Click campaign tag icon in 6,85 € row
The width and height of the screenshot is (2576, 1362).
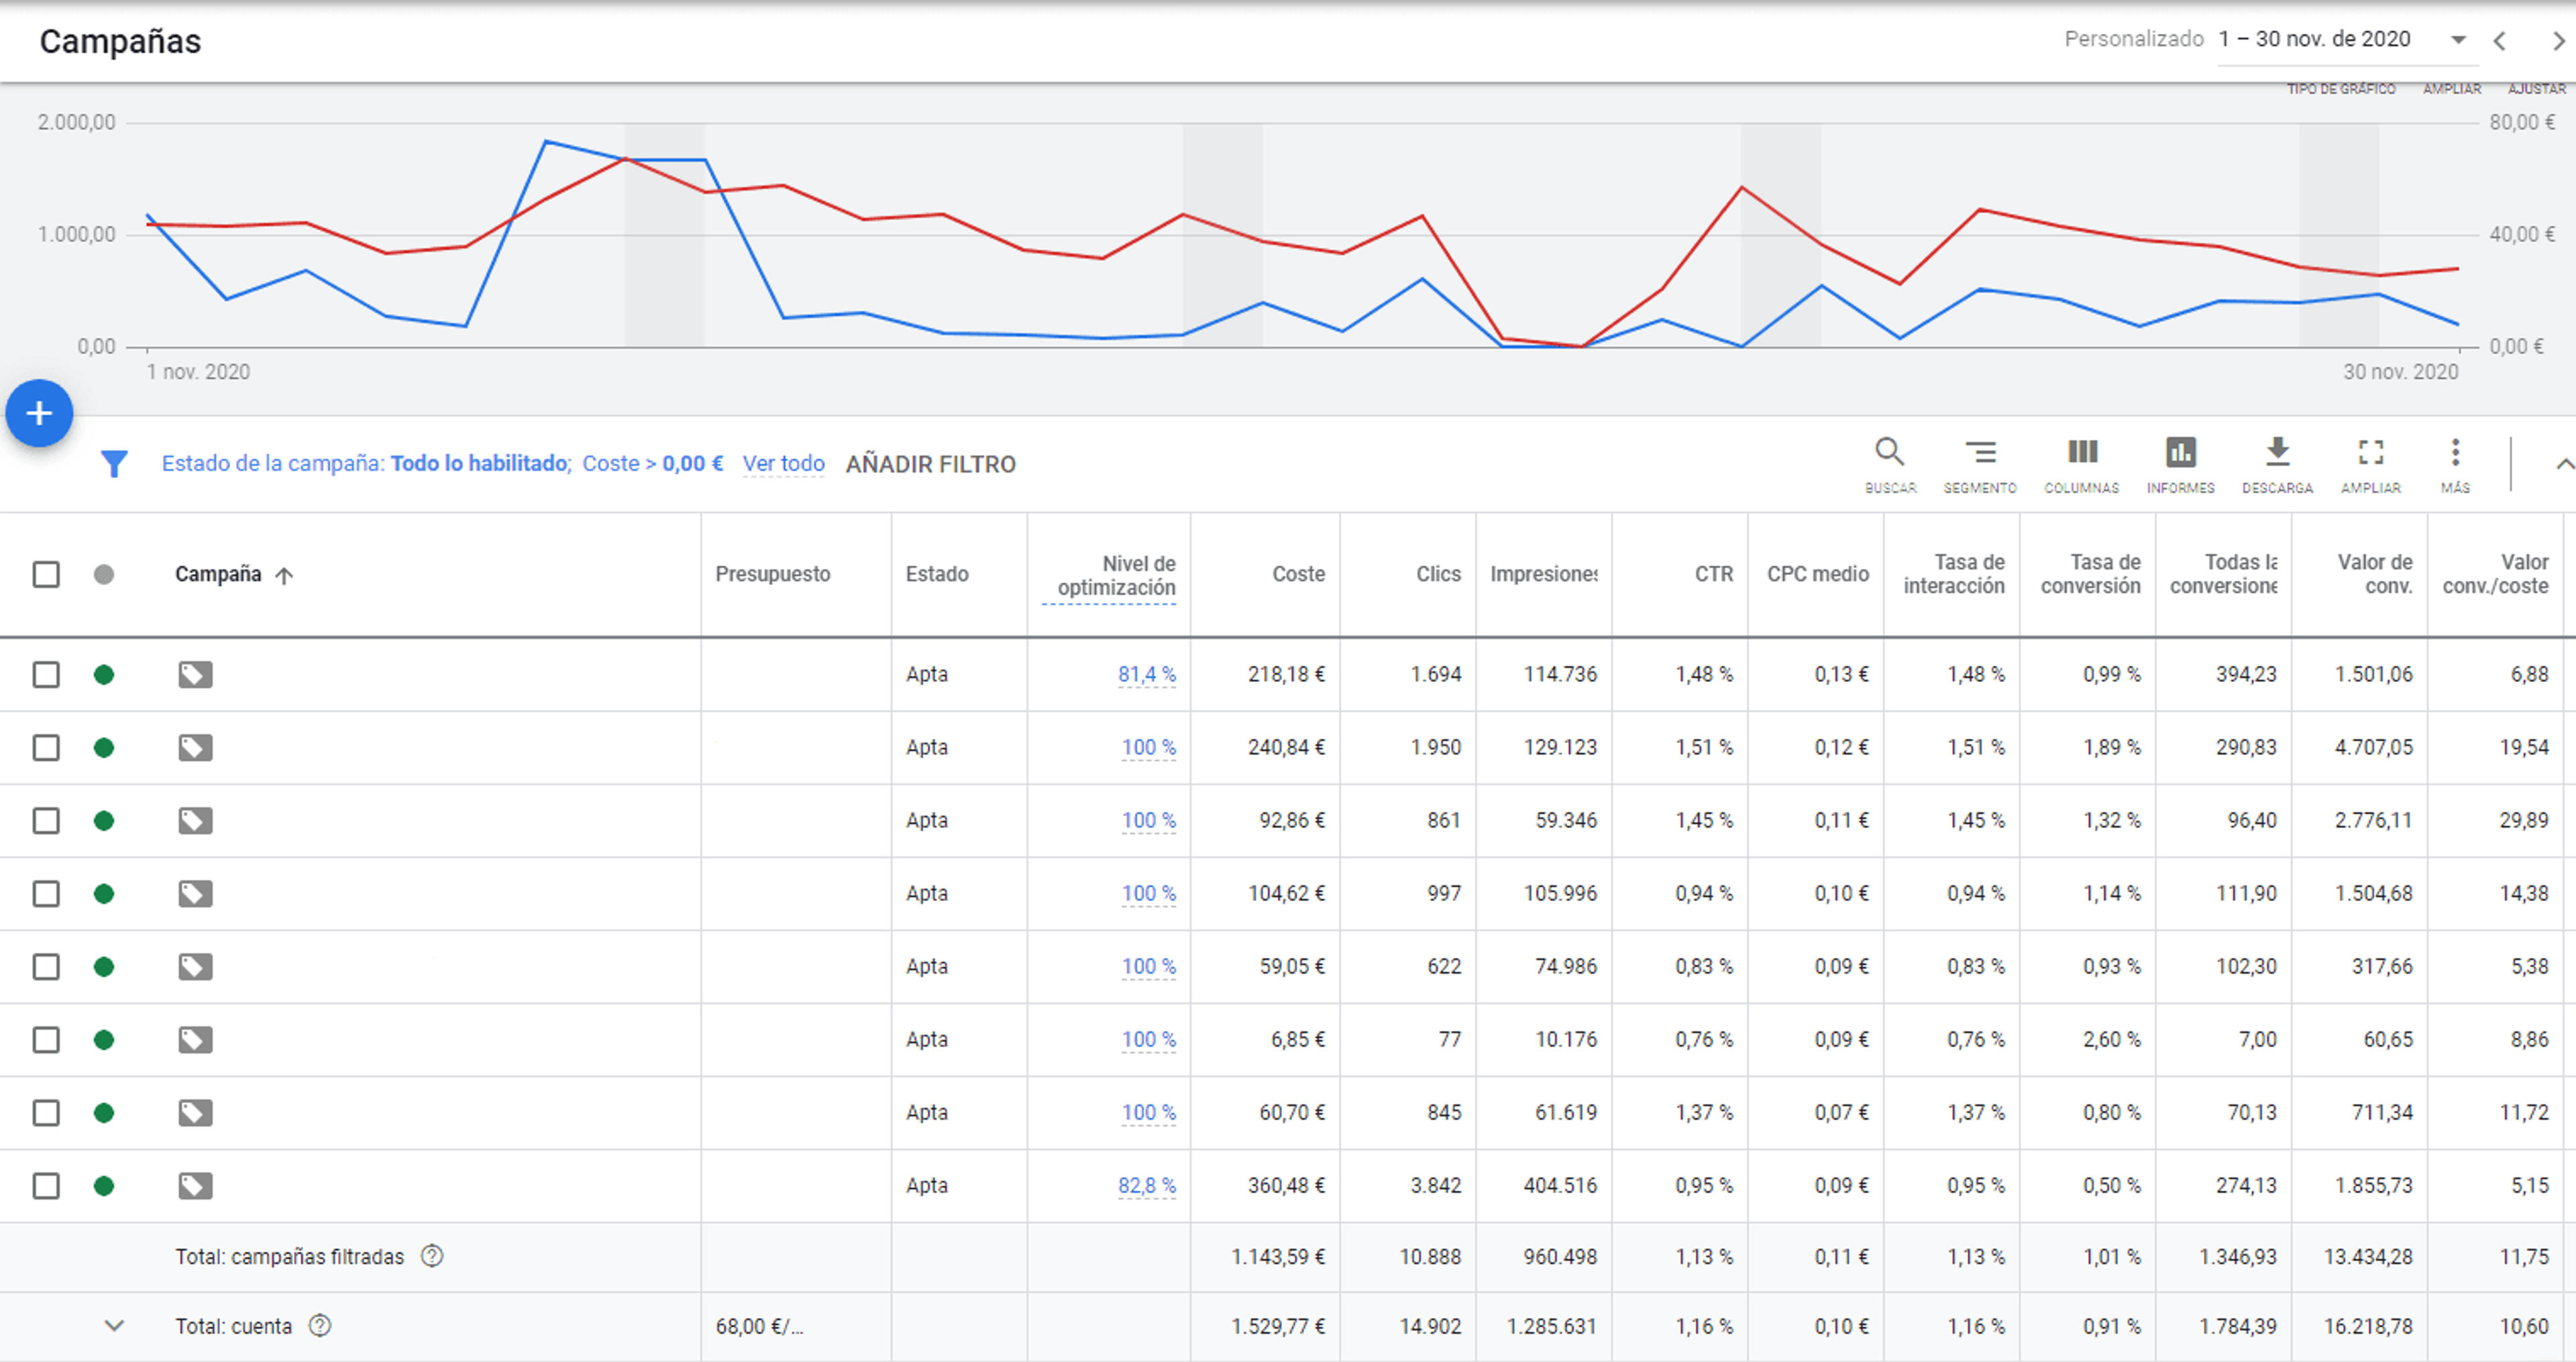pos(195,1040)
